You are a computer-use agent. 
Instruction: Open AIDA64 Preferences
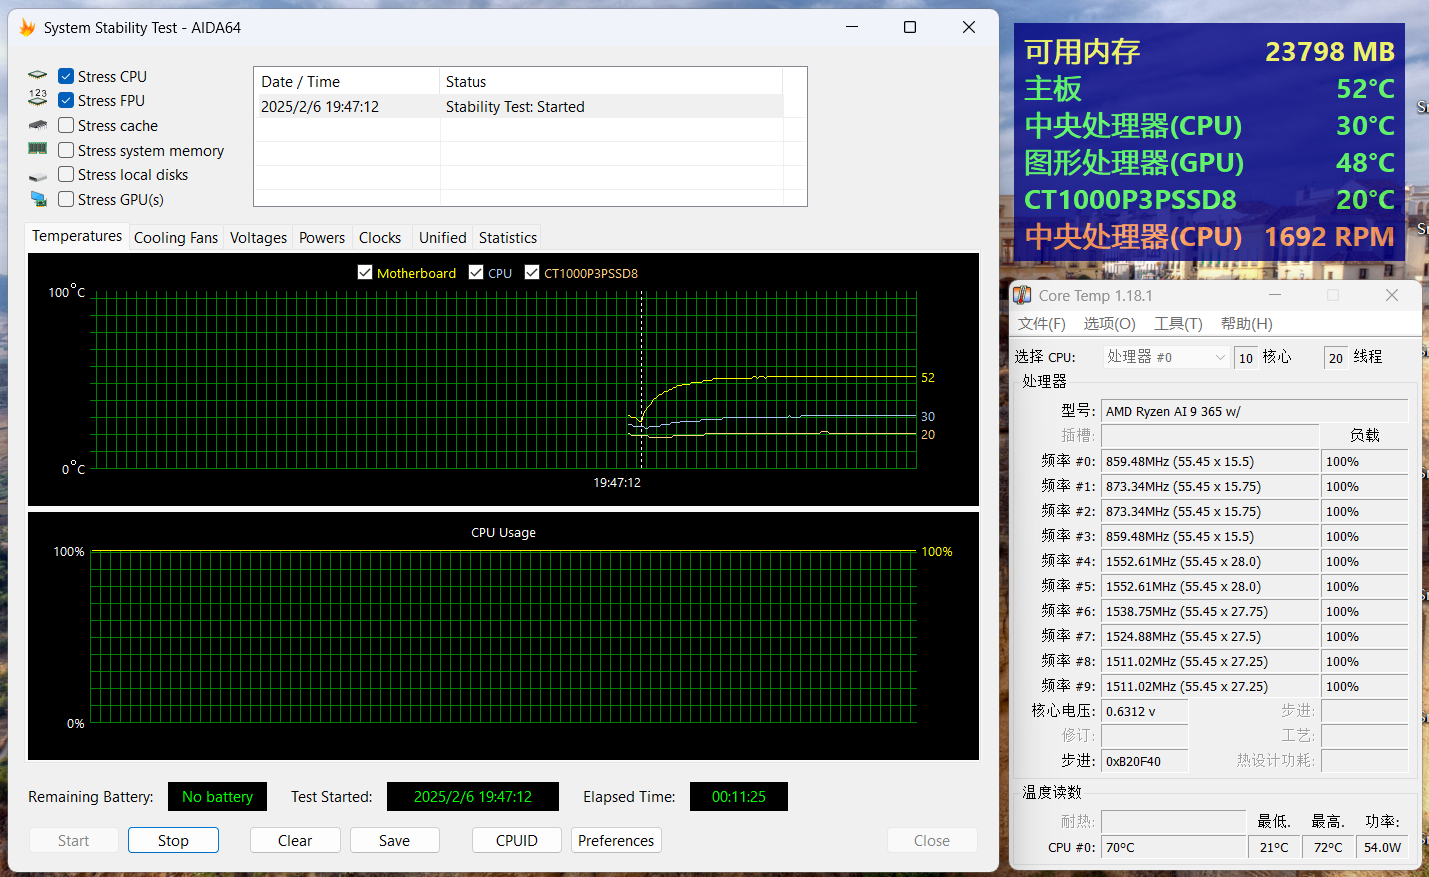tap(616, 841)
